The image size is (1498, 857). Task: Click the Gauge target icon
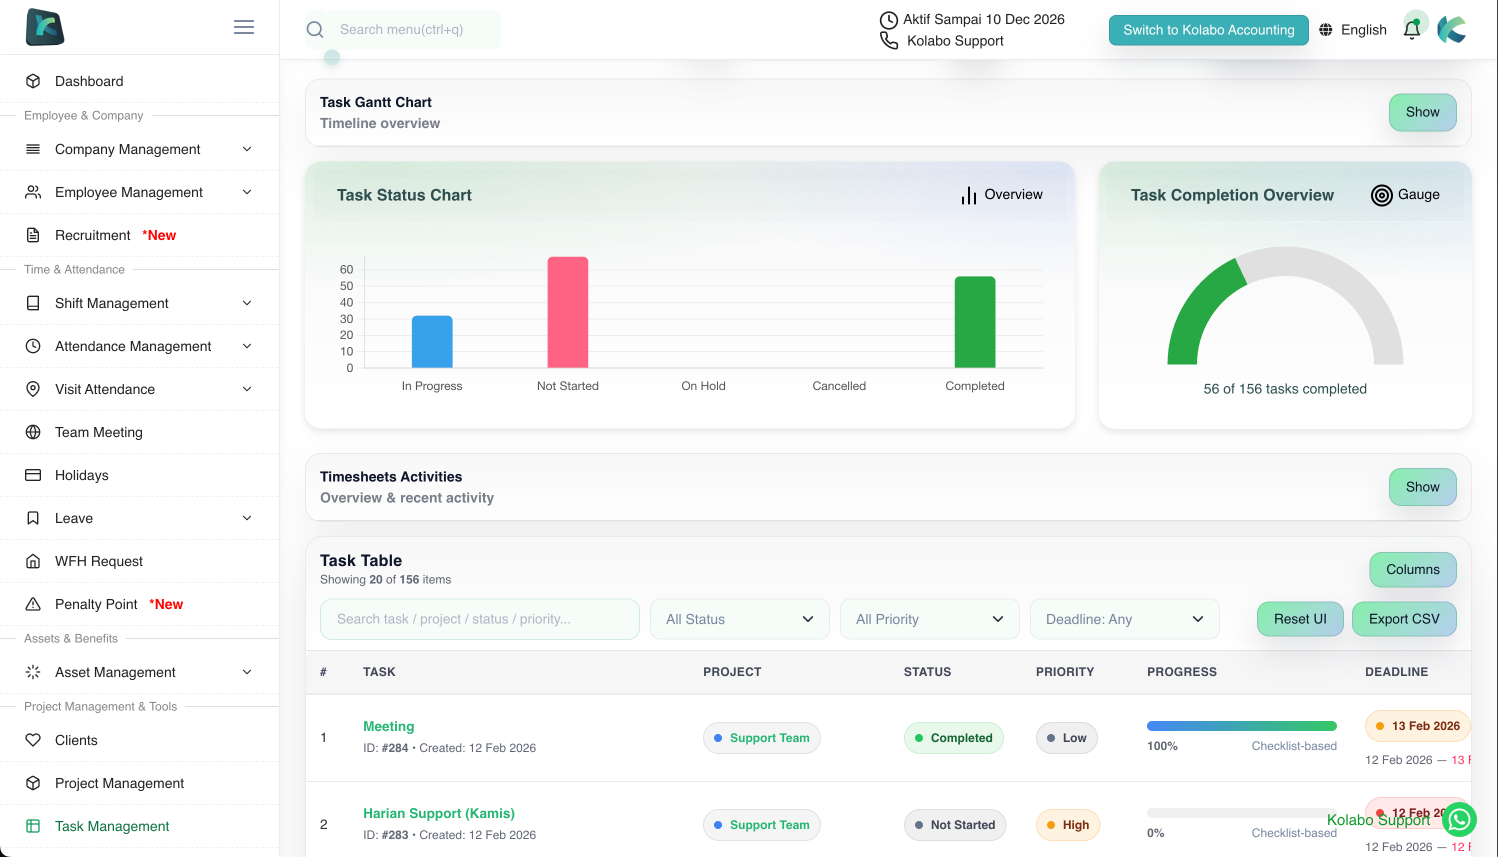tap(1381, 195)
